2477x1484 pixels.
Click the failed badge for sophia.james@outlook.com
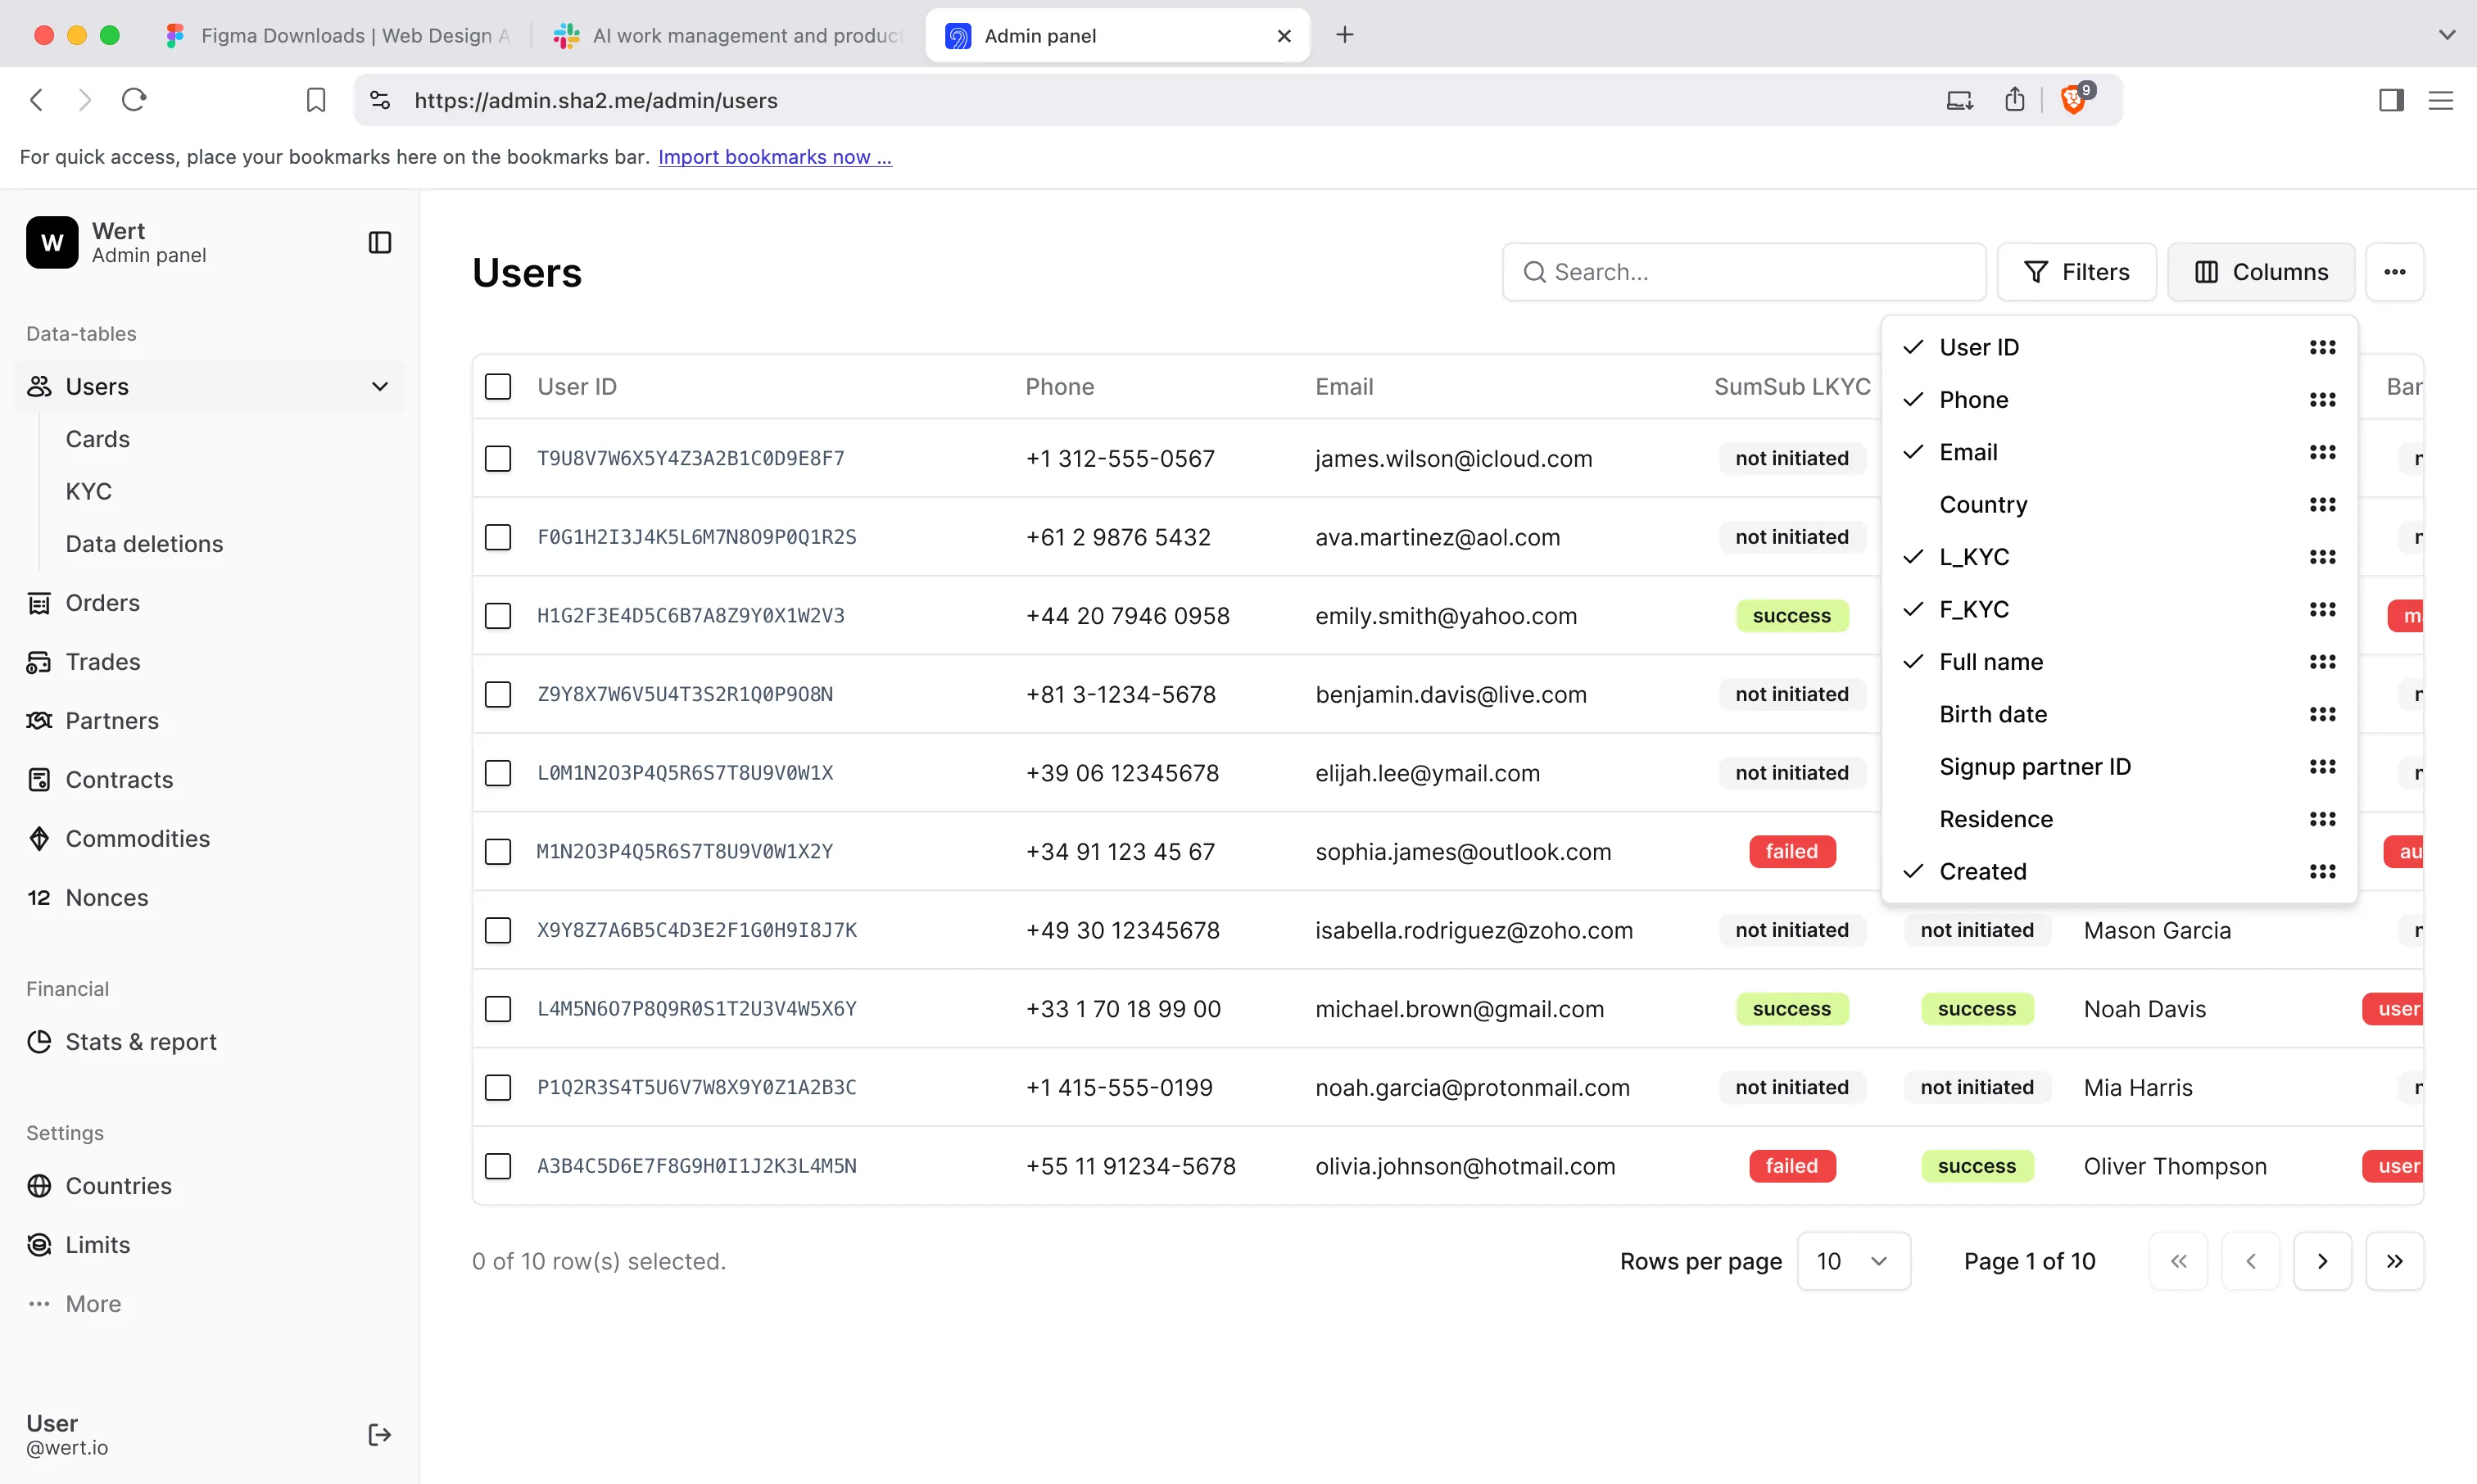click(x=1791, y=851)
